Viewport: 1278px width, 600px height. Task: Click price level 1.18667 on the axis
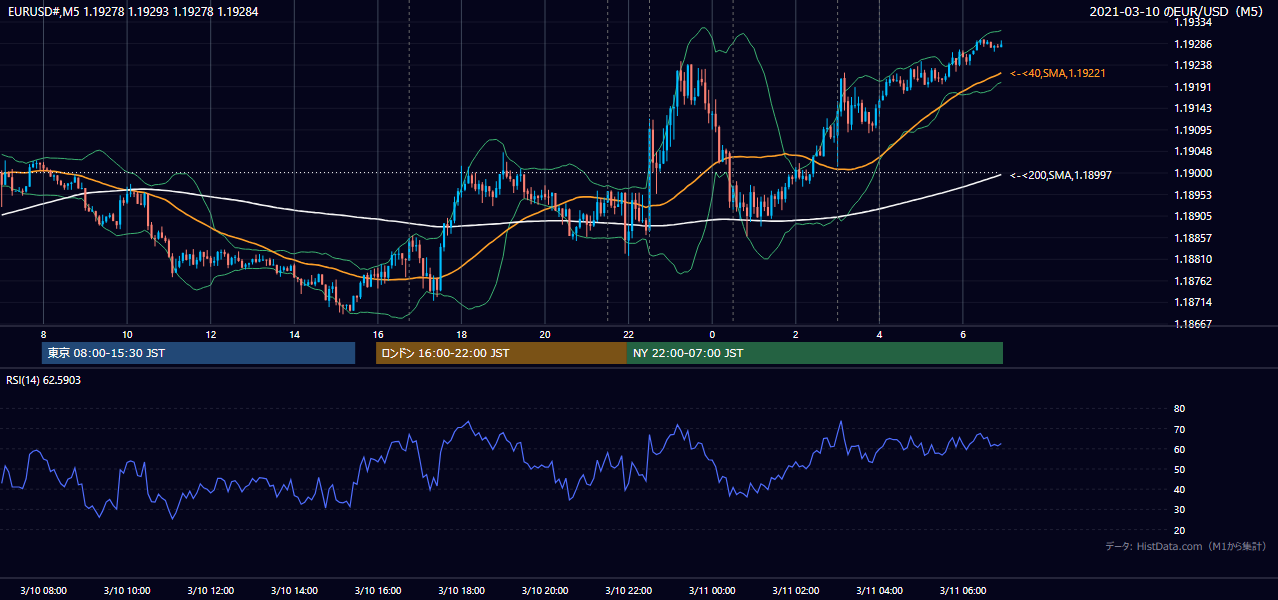[x=1192, y=324]
